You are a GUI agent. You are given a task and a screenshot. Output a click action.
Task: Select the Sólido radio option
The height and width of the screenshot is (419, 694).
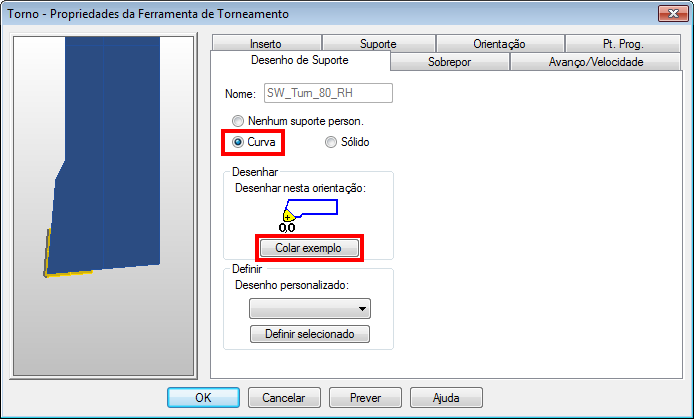click(347, 142)
